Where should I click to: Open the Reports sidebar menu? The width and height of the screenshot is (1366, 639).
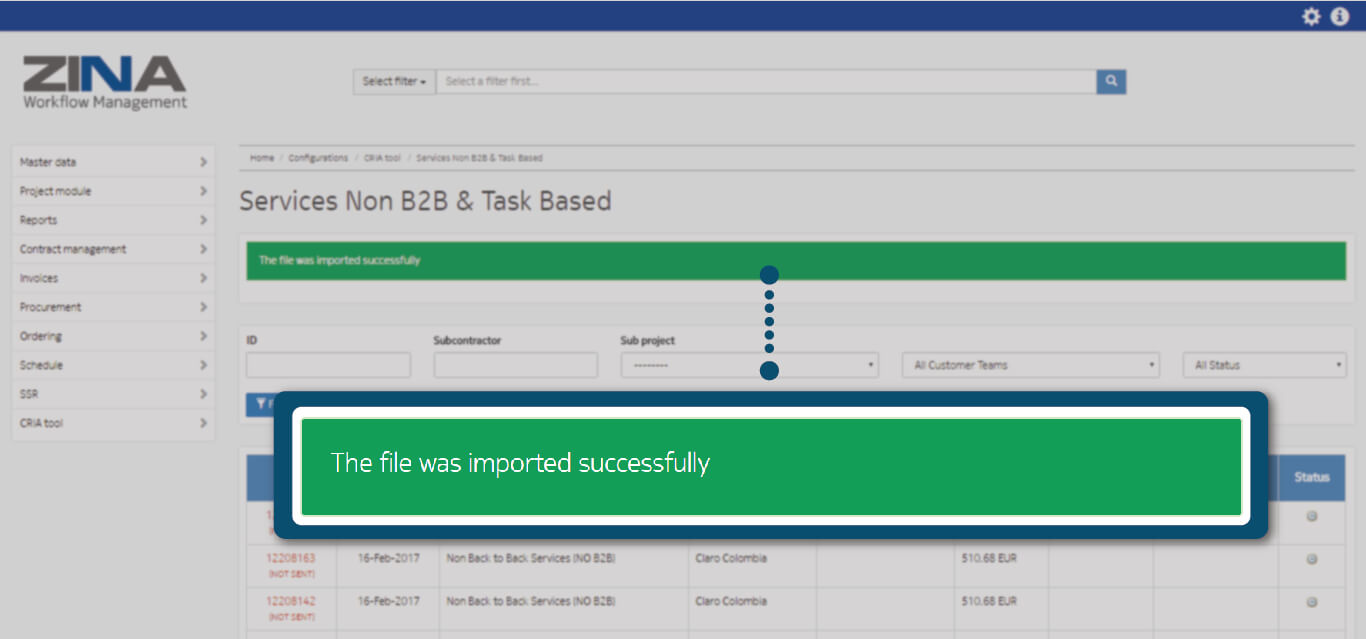point(113,220)
